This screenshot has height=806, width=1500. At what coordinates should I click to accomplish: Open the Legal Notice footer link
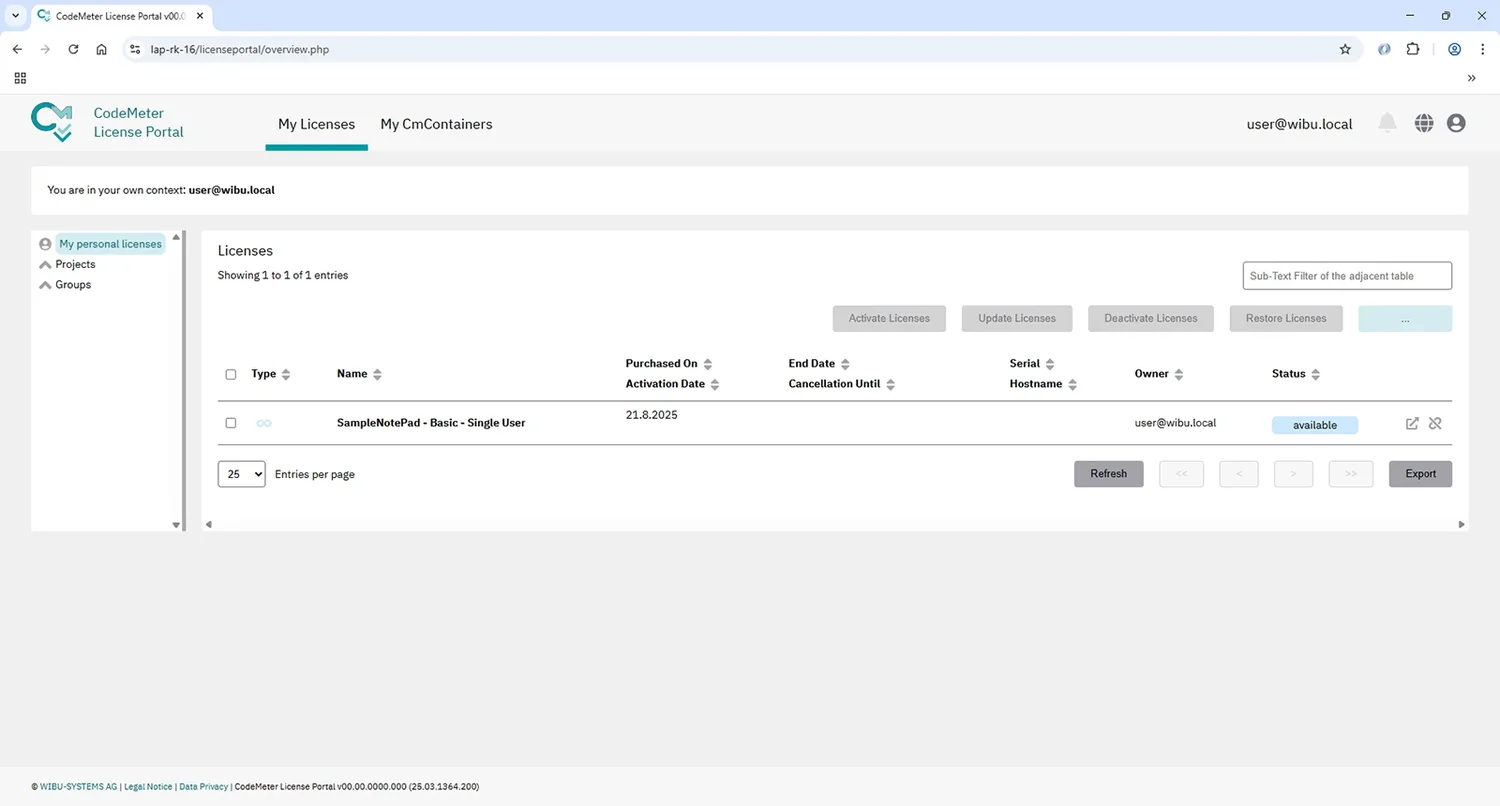pos(148,787)
